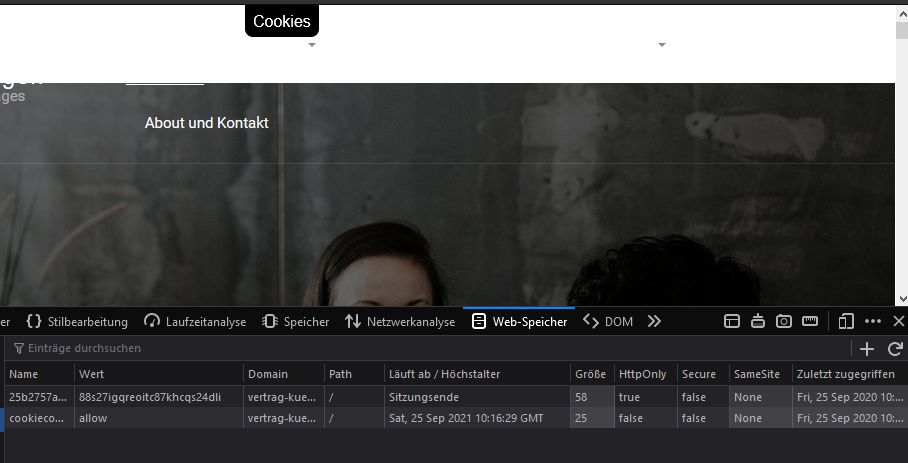908x463 pixels.
Task: Click the ruler icon in devtools toolbar
Action: click(x=810, y=321)
